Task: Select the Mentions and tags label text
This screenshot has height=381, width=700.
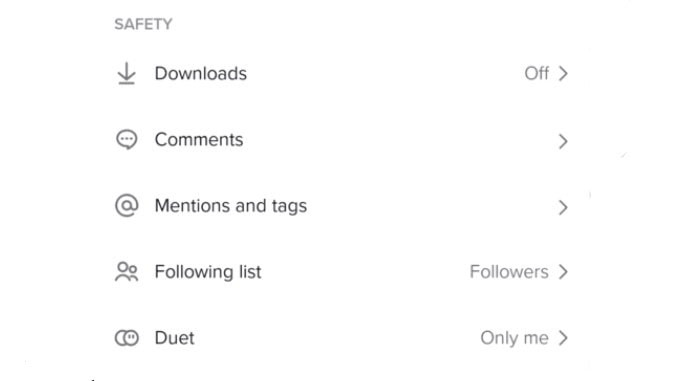Action: [231, 206]
